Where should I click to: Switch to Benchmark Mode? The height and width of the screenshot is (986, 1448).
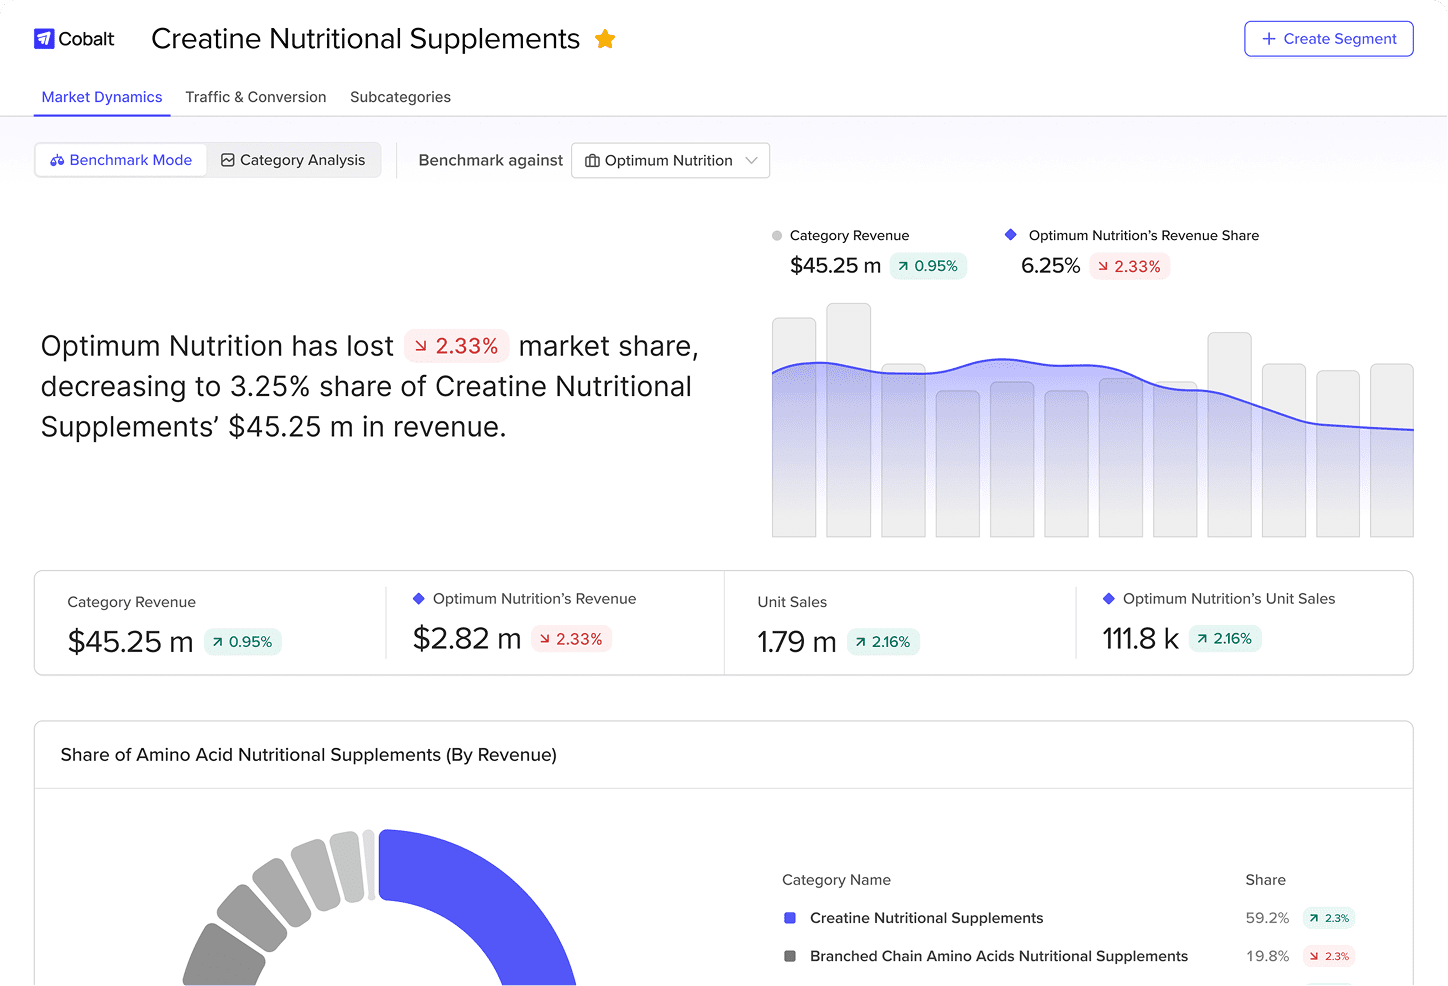pyautogui.click(x=120, y=160)
